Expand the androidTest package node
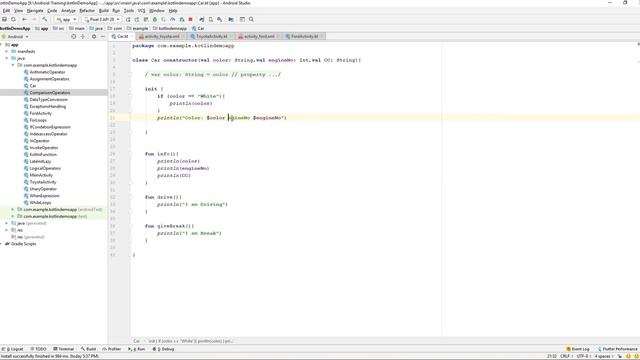 pyautogui.click(x=13, y=209)
